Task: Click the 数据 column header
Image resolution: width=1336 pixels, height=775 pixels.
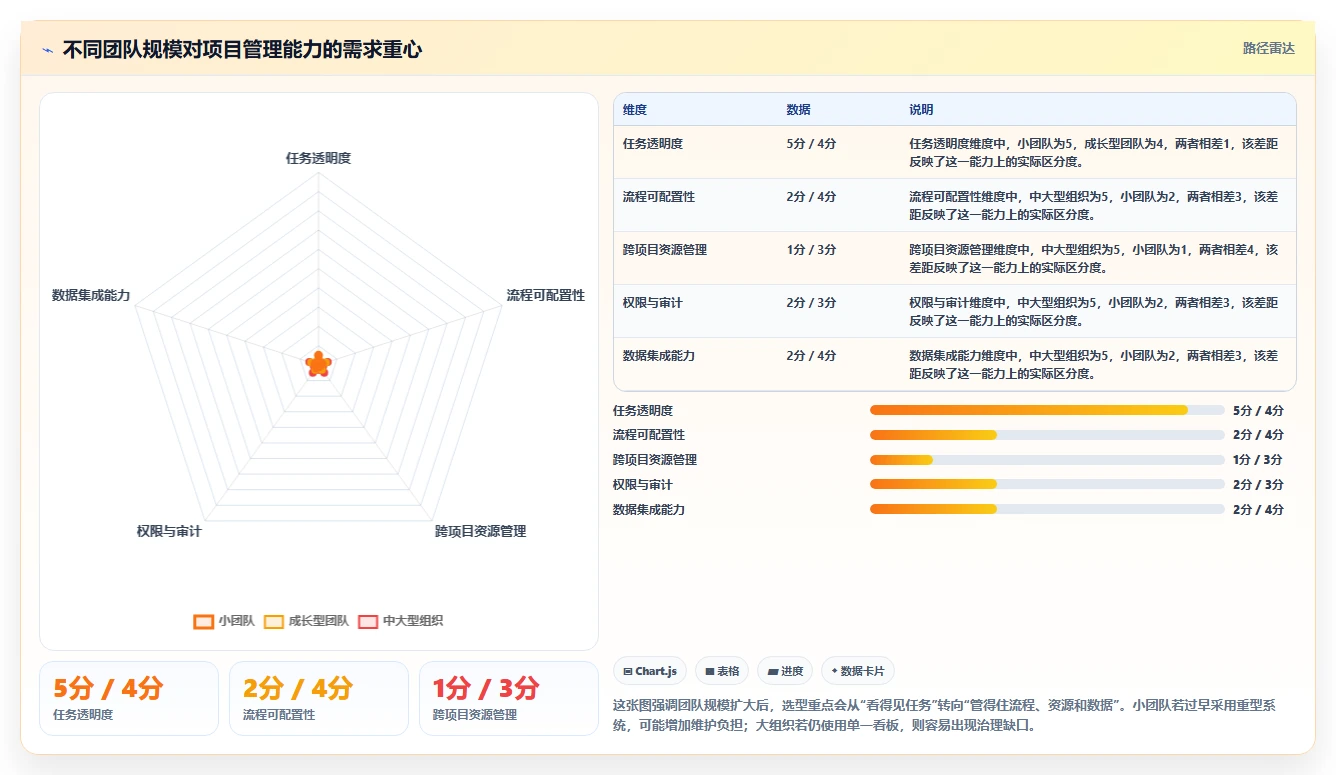Action: [x=798, y=110]
